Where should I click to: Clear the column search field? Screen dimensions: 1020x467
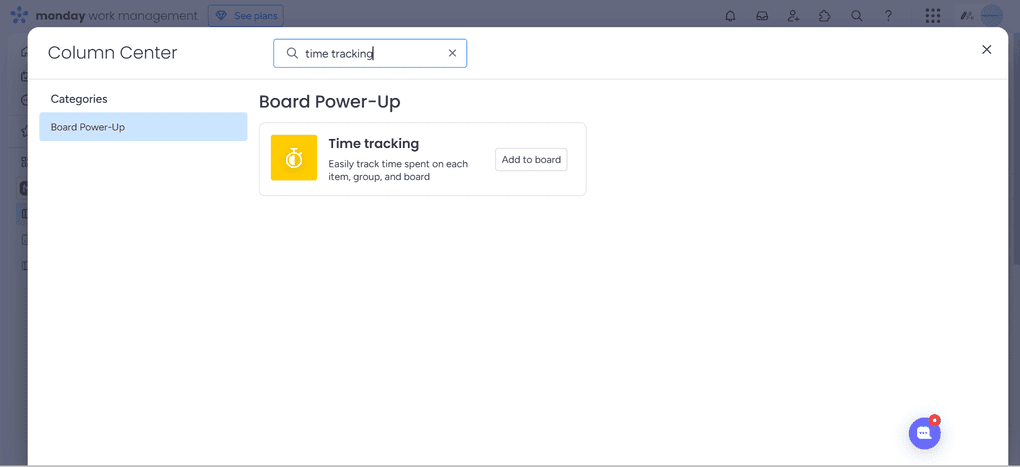452,53
